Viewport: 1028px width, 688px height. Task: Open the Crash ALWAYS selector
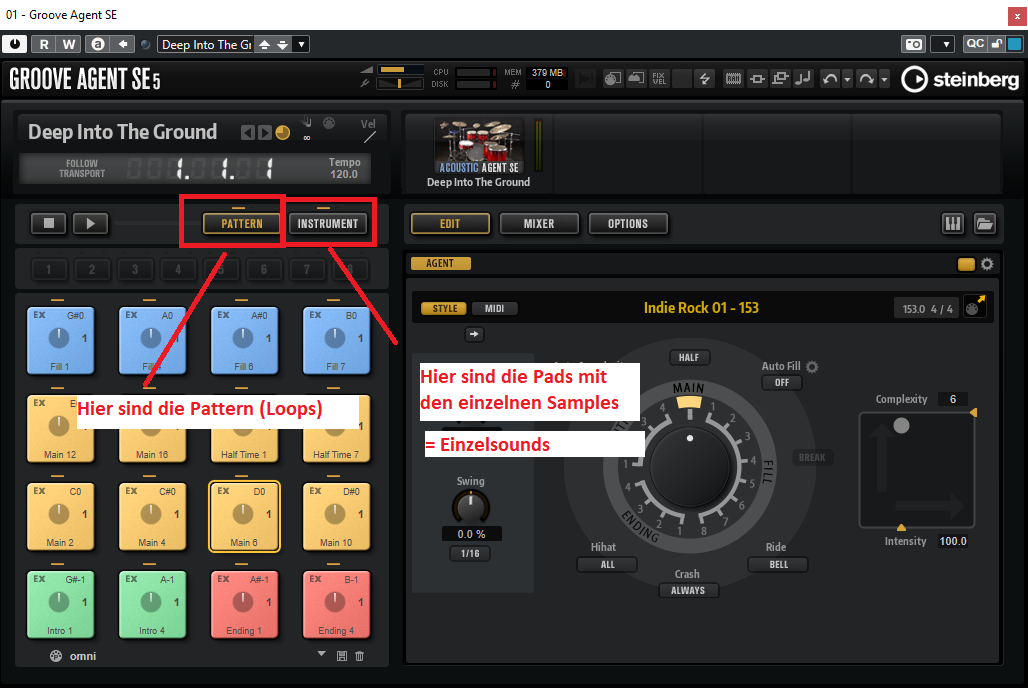tap(688, 590)
